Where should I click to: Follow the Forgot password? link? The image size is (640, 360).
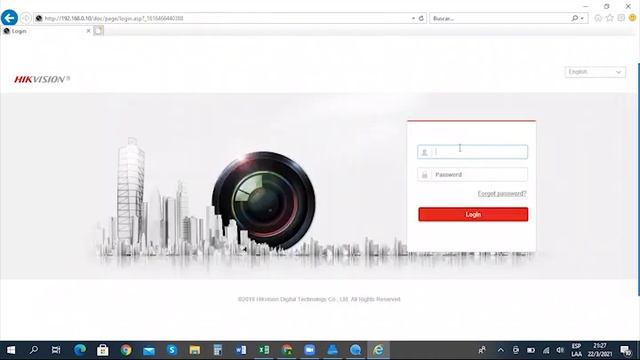point(502,193)
